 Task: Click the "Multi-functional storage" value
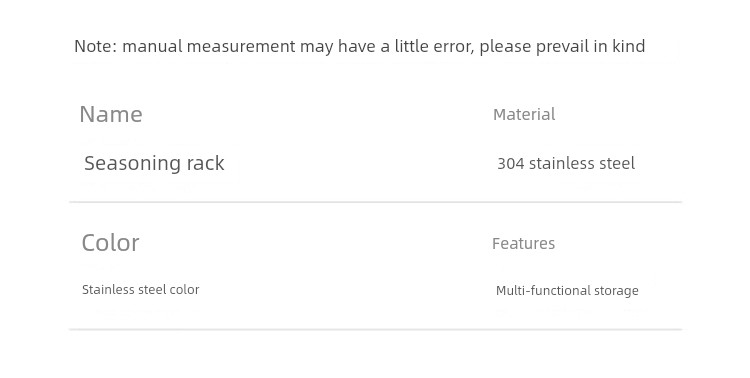pos(567,290)
